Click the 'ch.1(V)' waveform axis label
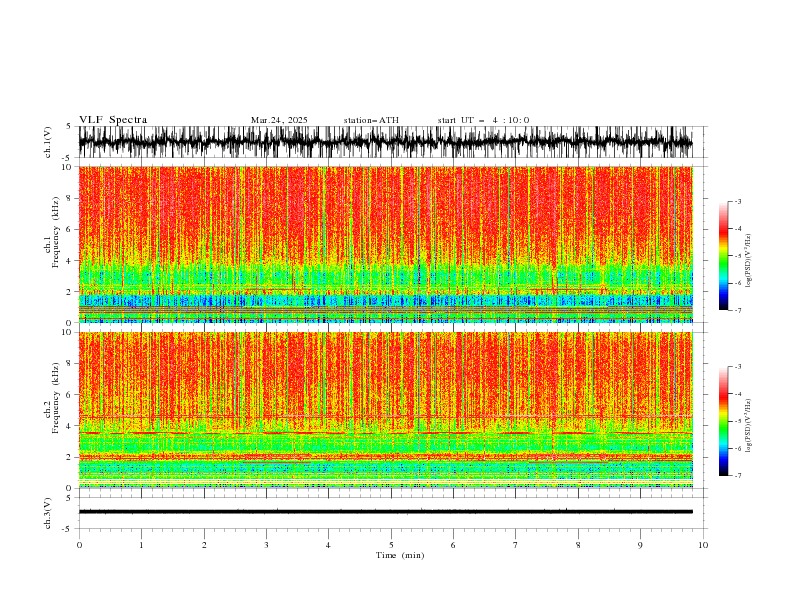The width and height of the screenshot is (792, 612). (x=48, y=142)
